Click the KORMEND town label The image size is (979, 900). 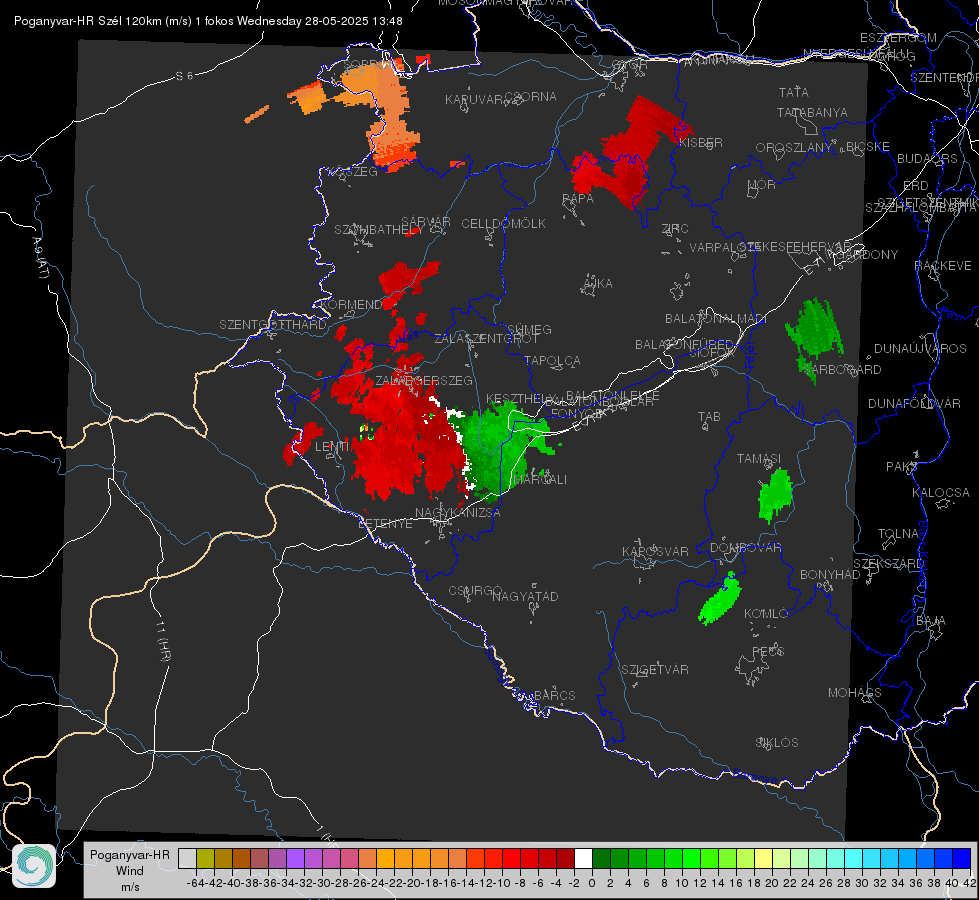[350, 304]
